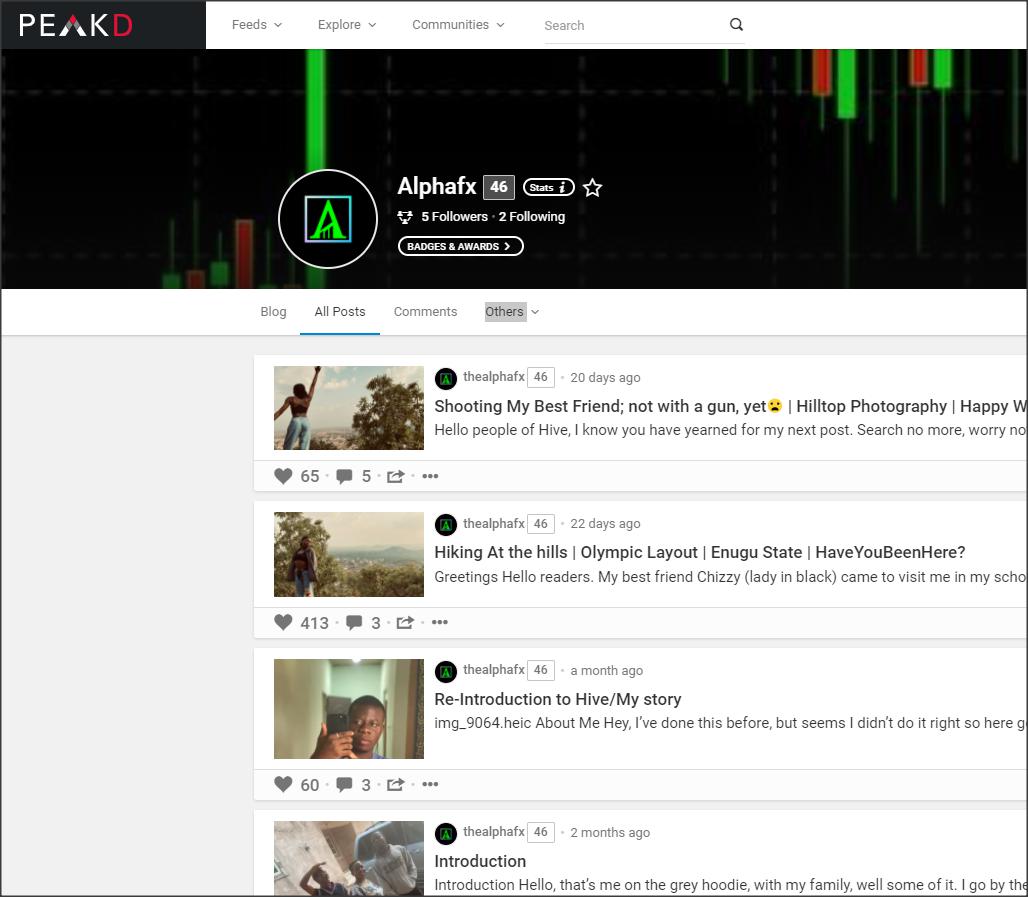Open the hilltop photo thumbnail with raised arm
1028x897 pixels.
(x=349, y=408)
